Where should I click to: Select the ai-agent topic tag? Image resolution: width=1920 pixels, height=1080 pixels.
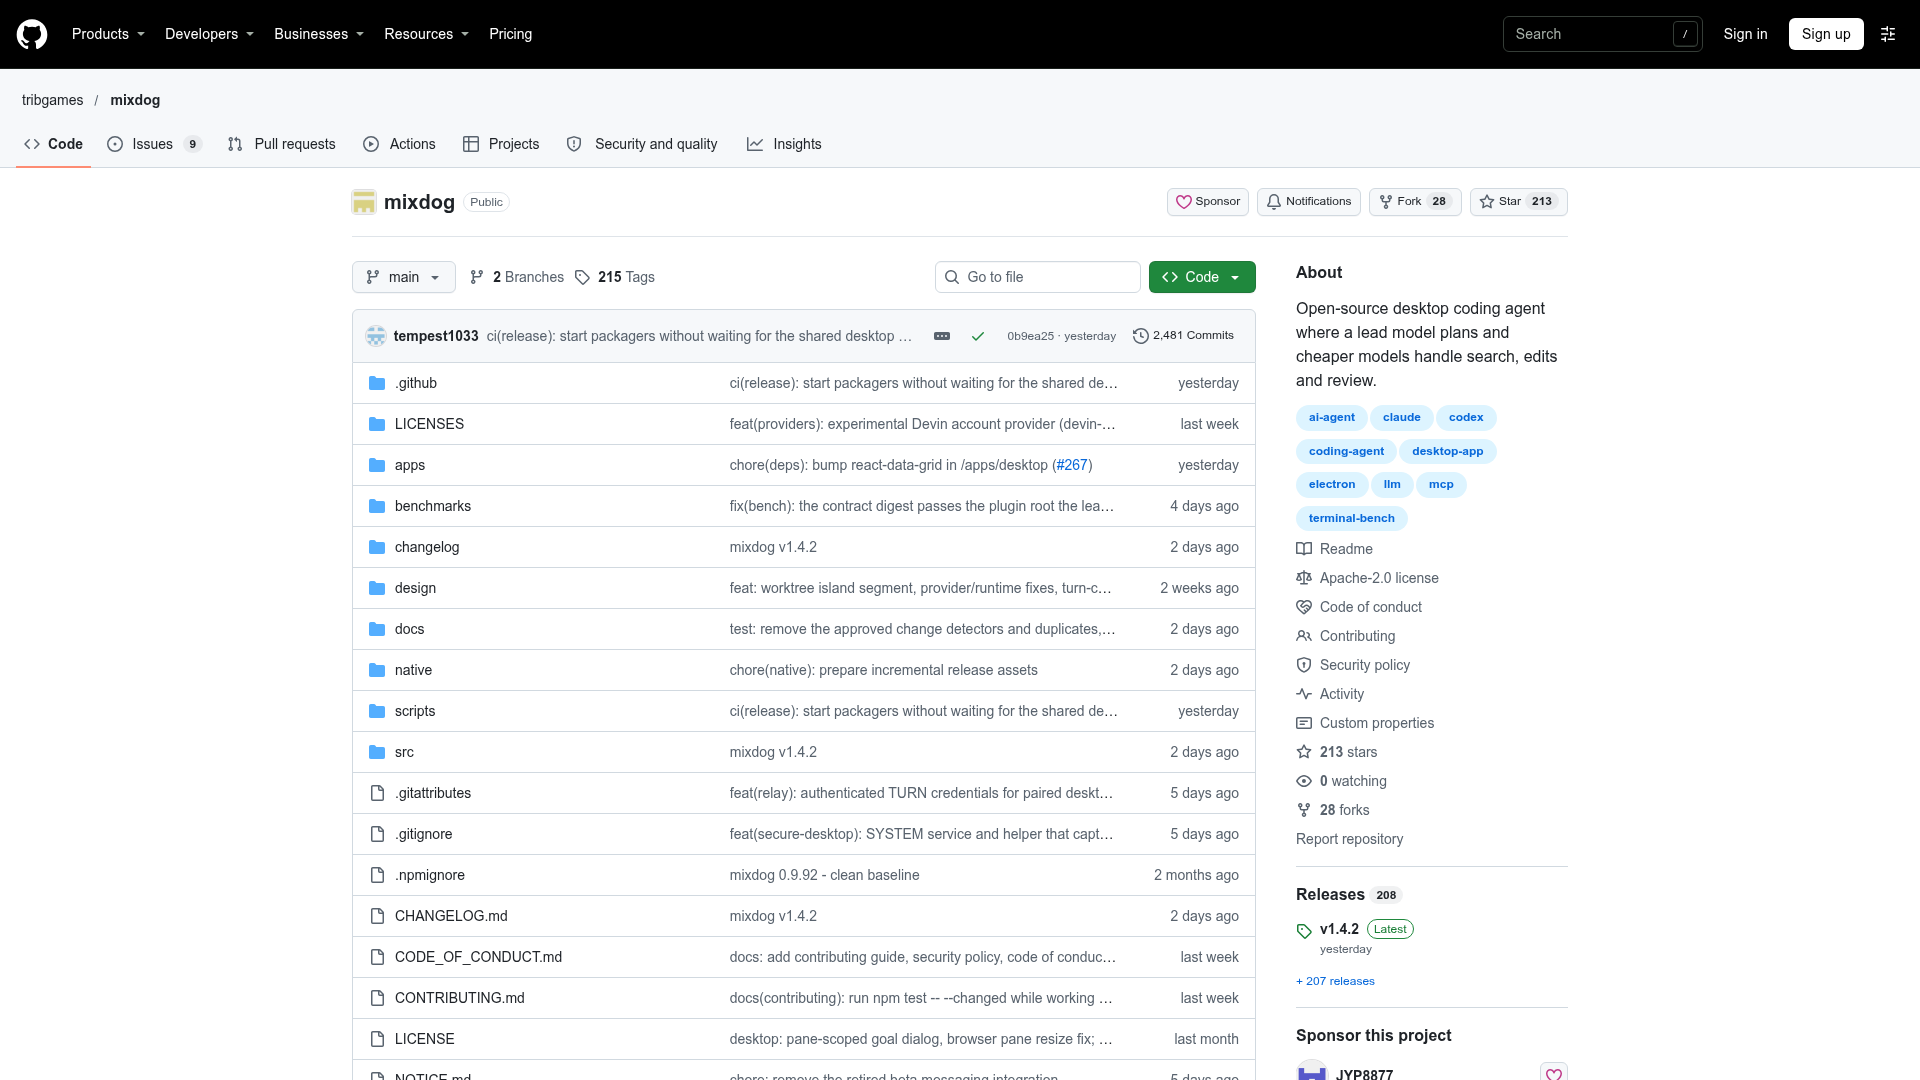click(1332, 418)
